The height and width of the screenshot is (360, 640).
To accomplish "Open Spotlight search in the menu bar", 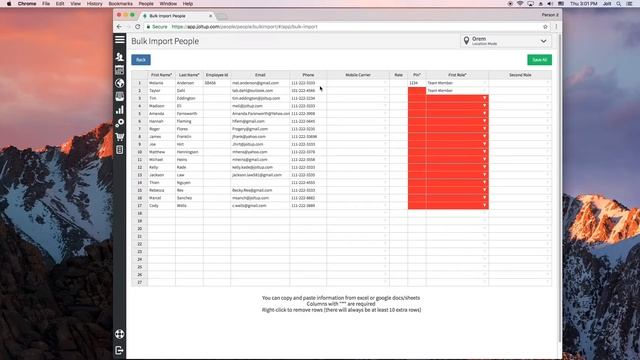I will click(x=619, y=4).
